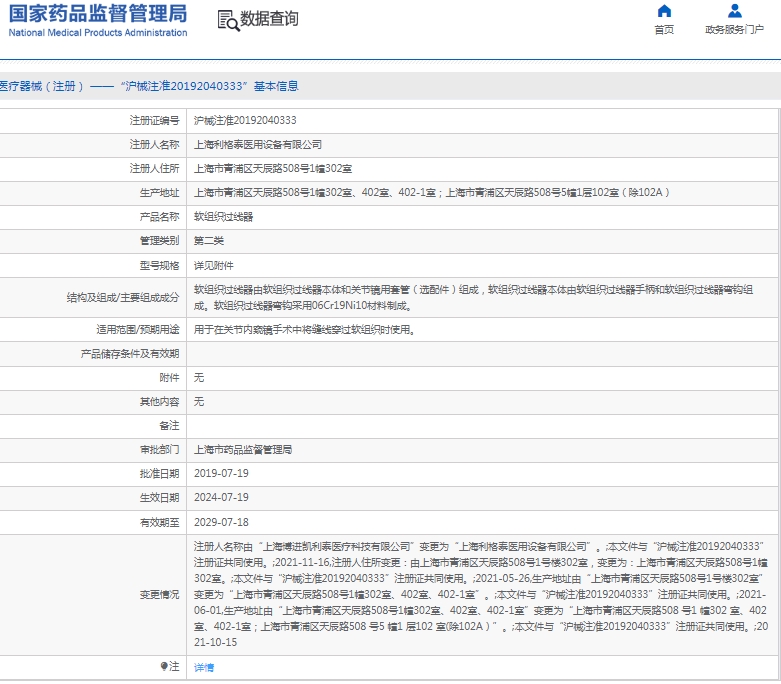Select the 变更情况 label
Image resolution: width=781 pixels, height=684 pixels.
(159, 595)
